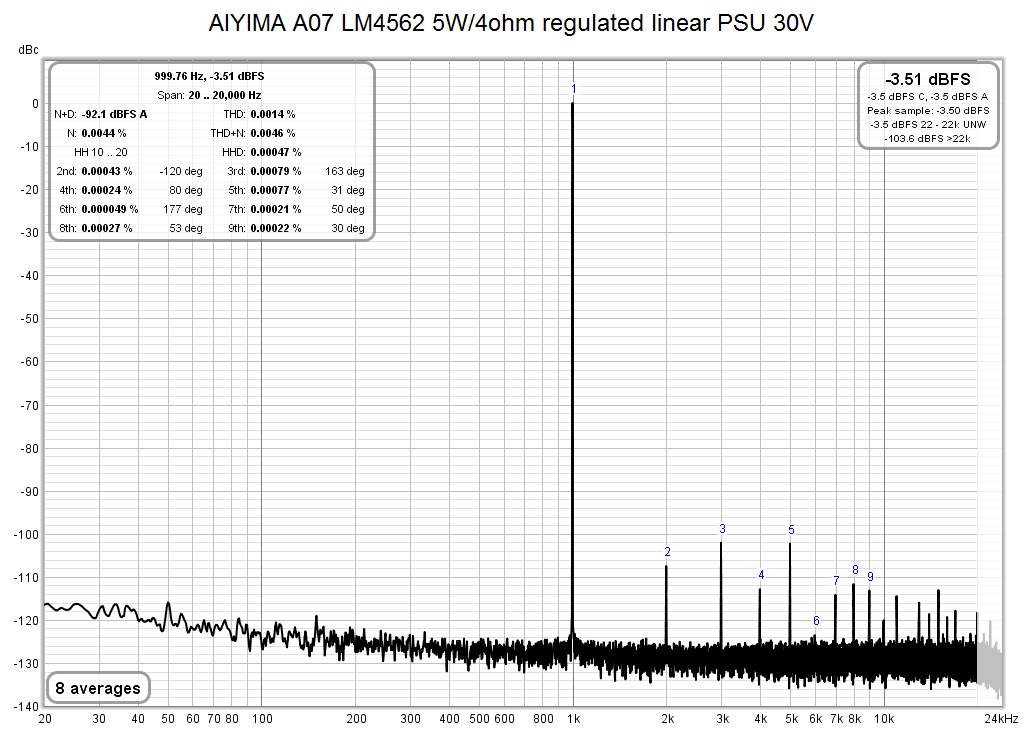Click the -140 tick label on level axis
The height and width of the screenshot is (730, 1024).
[27, 706]
